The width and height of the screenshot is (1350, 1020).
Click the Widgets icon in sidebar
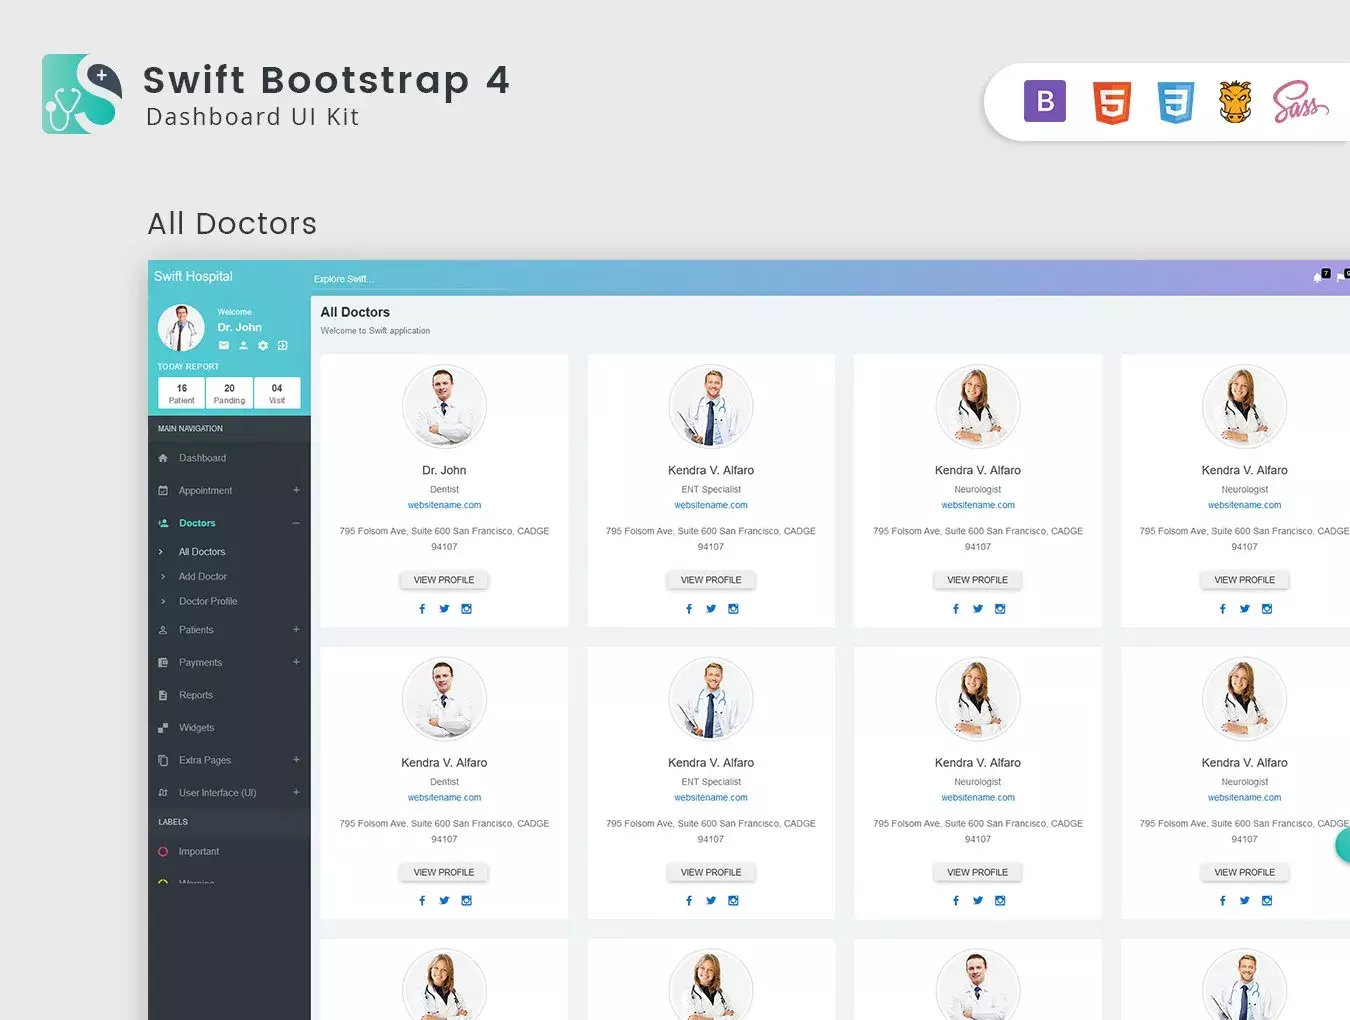click(x=163, y=728)
